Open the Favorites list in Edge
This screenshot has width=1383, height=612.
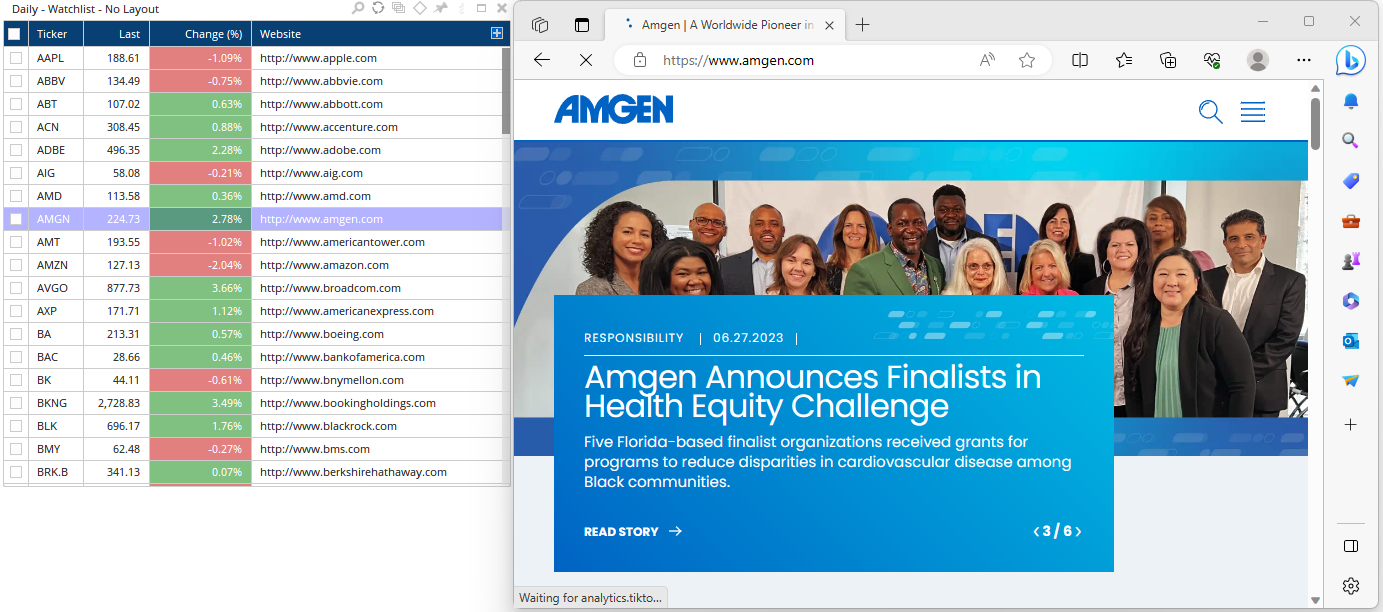[x=1124, y=60]
